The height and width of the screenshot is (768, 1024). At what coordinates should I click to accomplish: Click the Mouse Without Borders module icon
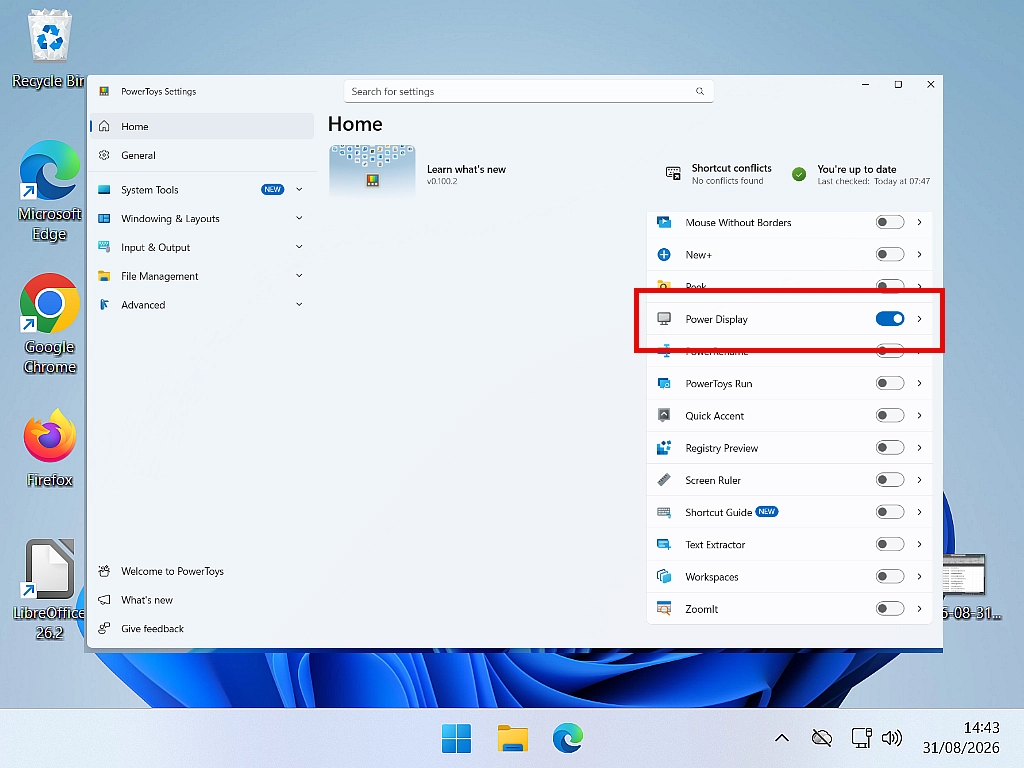664,223
